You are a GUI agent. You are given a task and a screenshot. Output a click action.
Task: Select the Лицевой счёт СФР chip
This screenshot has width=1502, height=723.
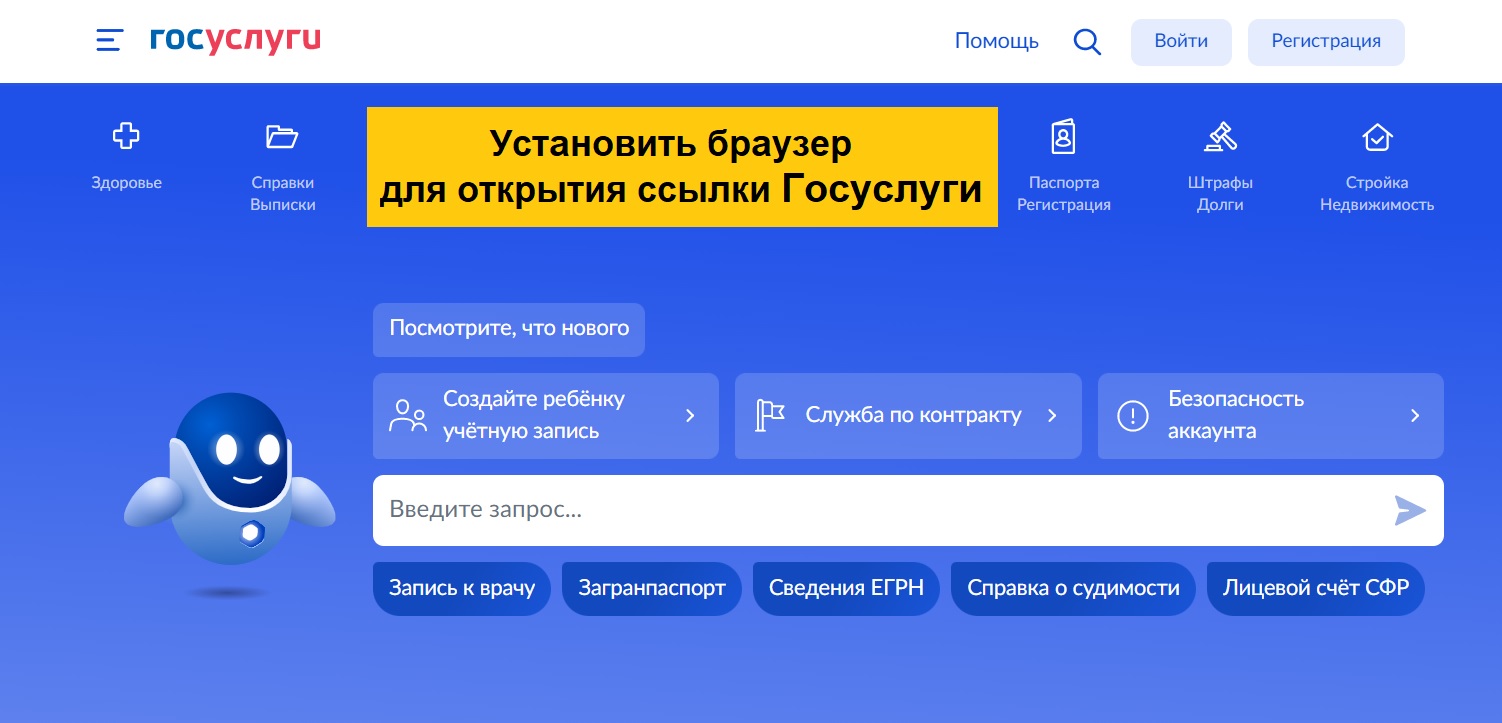1316,588
